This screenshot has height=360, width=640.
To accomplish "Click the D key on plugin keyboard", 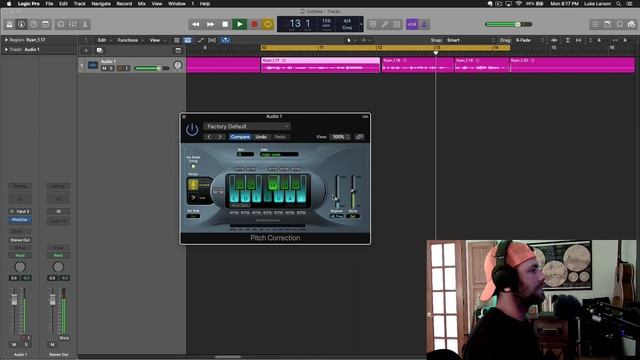I will [245, 198].
